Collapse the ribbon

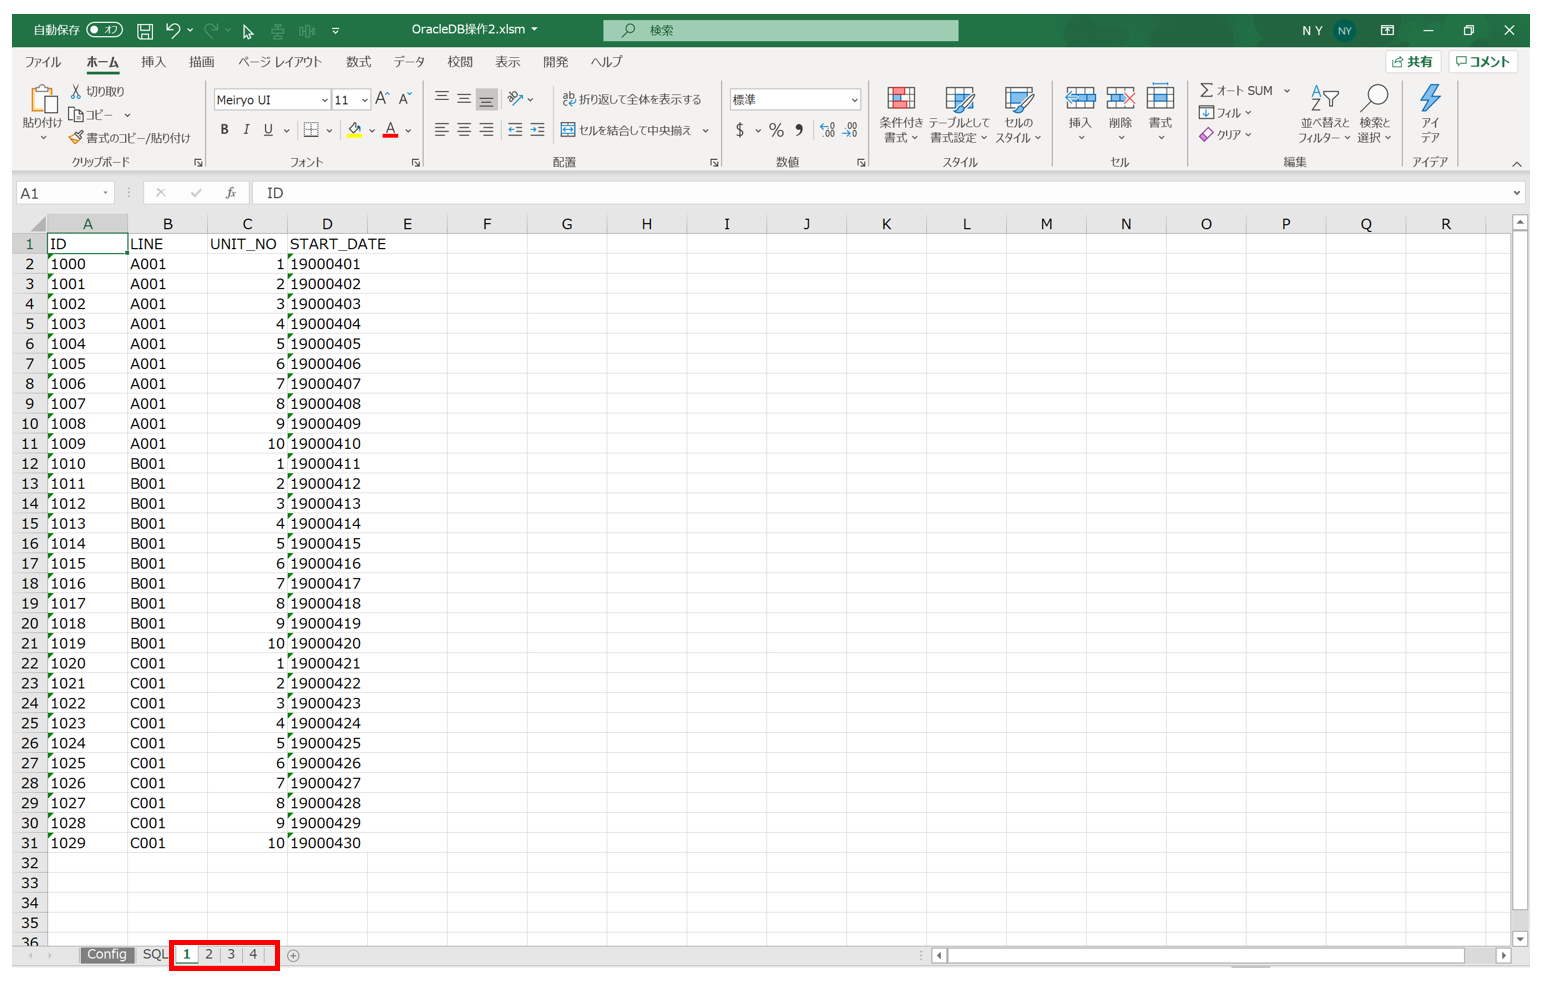tap(1517, 164)
